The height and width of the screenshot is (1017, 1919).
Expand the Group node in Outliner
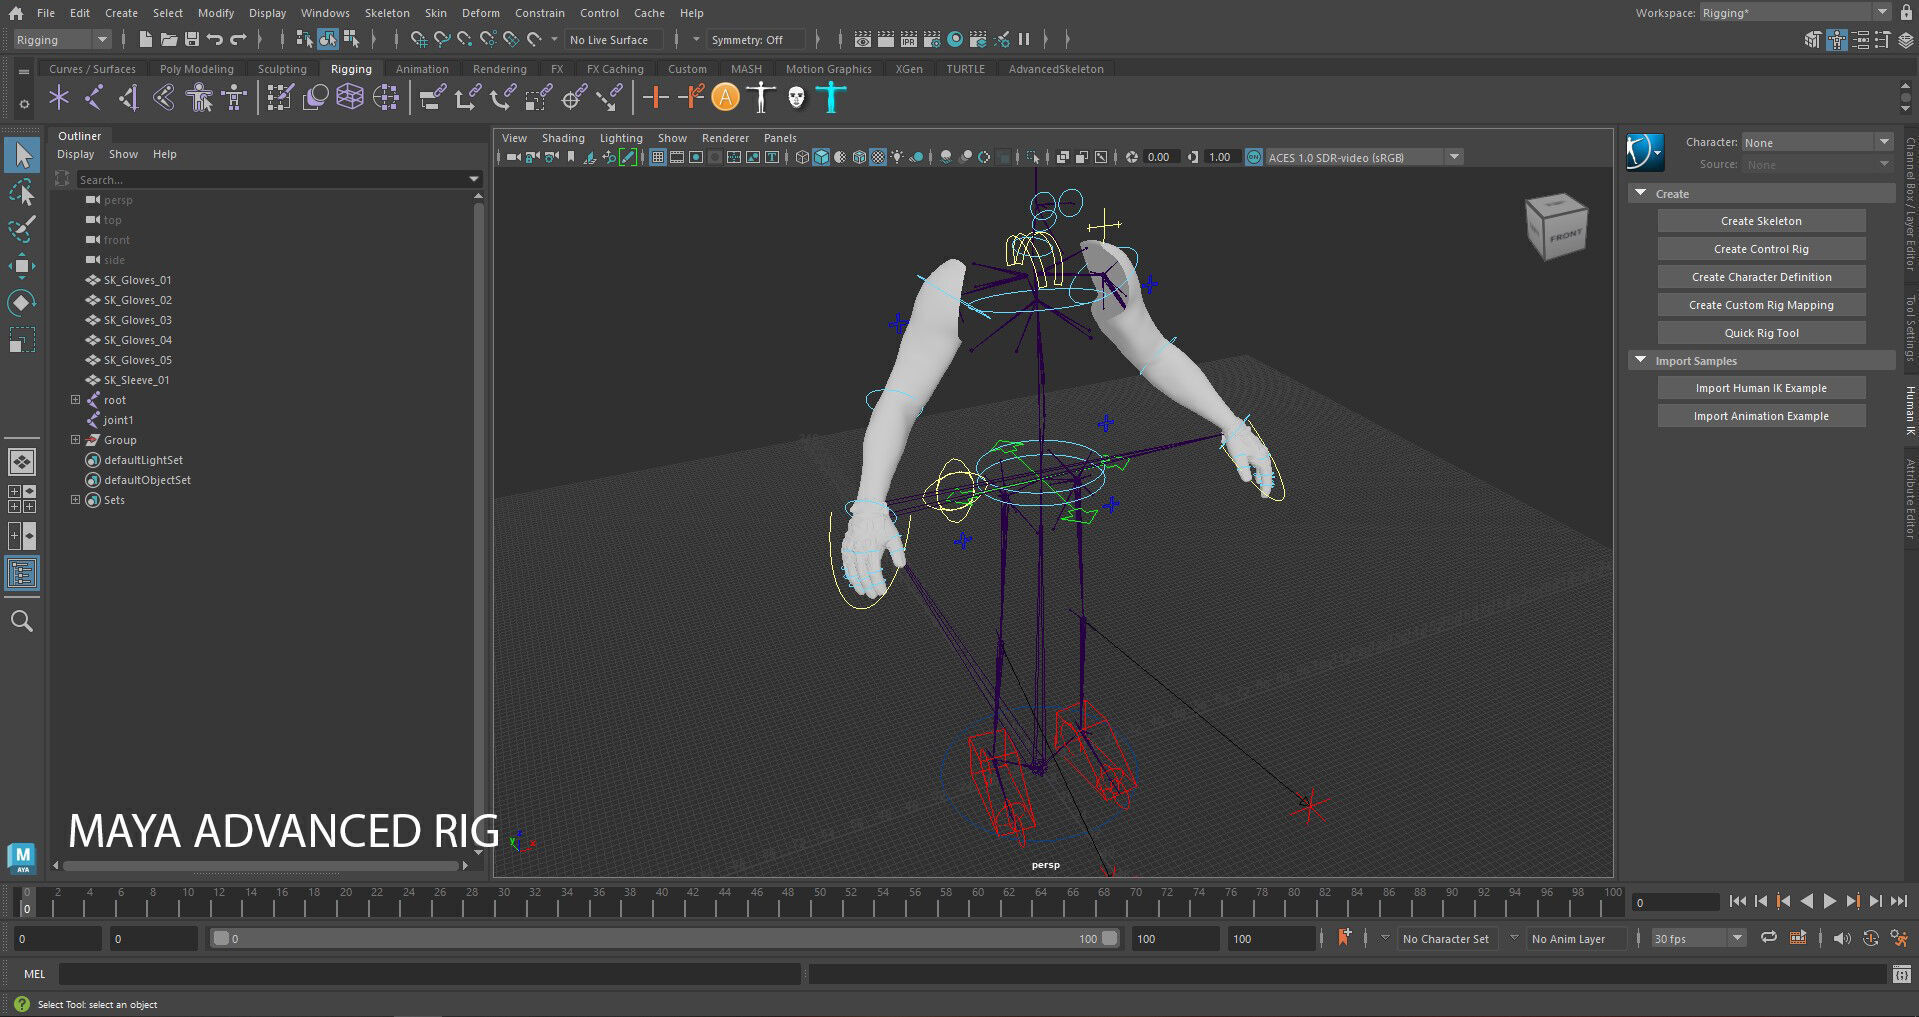click(x=75, y=440)
